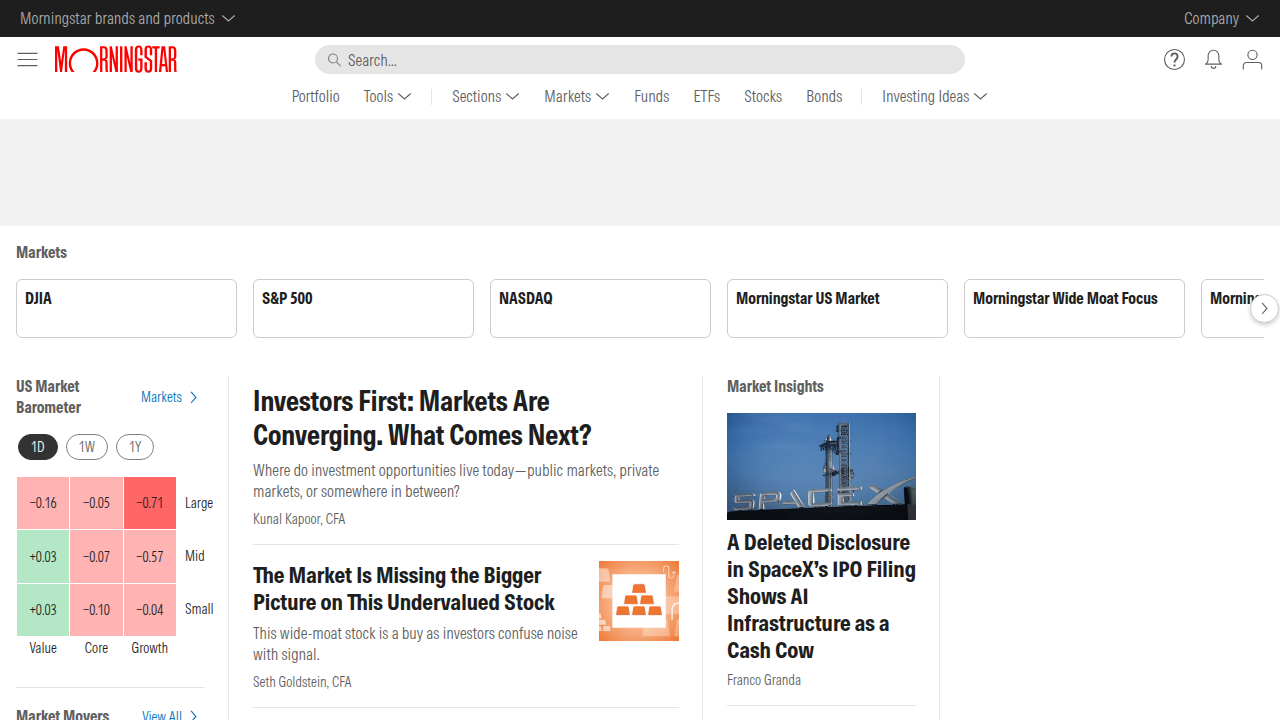
Task: Click the Morningstar logo
Action: tap(116, 60)
